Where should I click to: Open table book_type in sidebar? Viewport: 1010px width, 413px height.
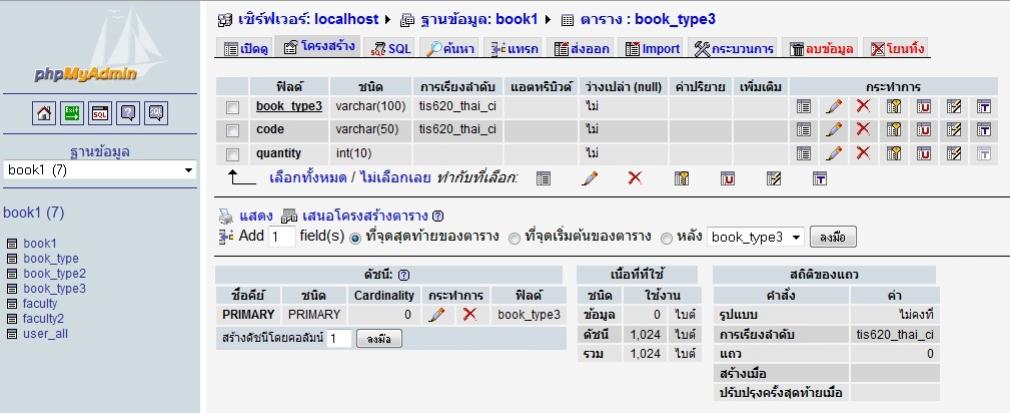[x=51, y=258]
